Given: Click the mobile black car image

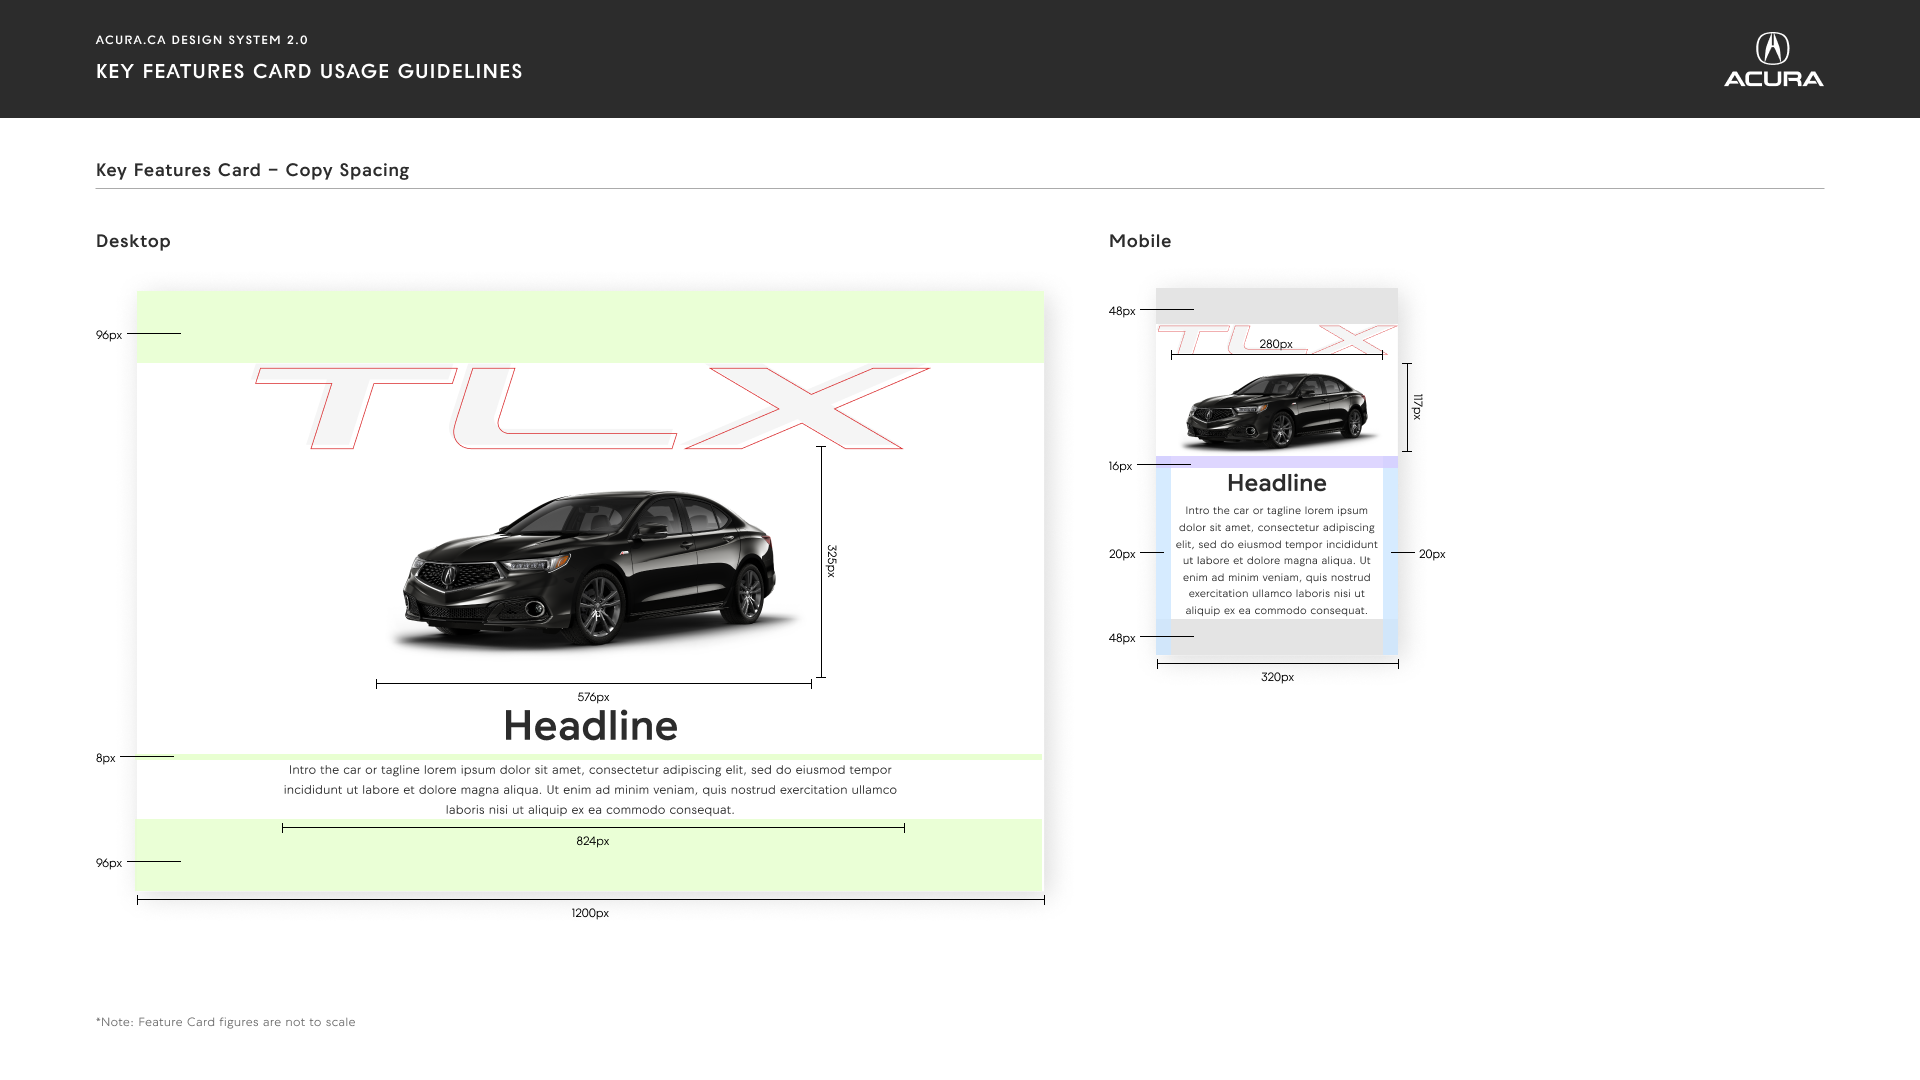Looking at the screenshot, I should click(1277, 411).
